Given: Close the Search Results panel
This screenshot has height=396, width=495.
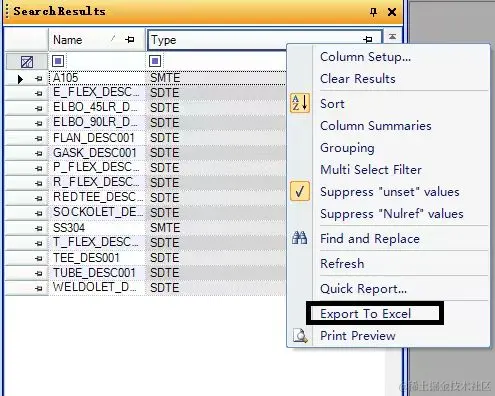Looking at the screenshot, I should click(x=392, y=12).
